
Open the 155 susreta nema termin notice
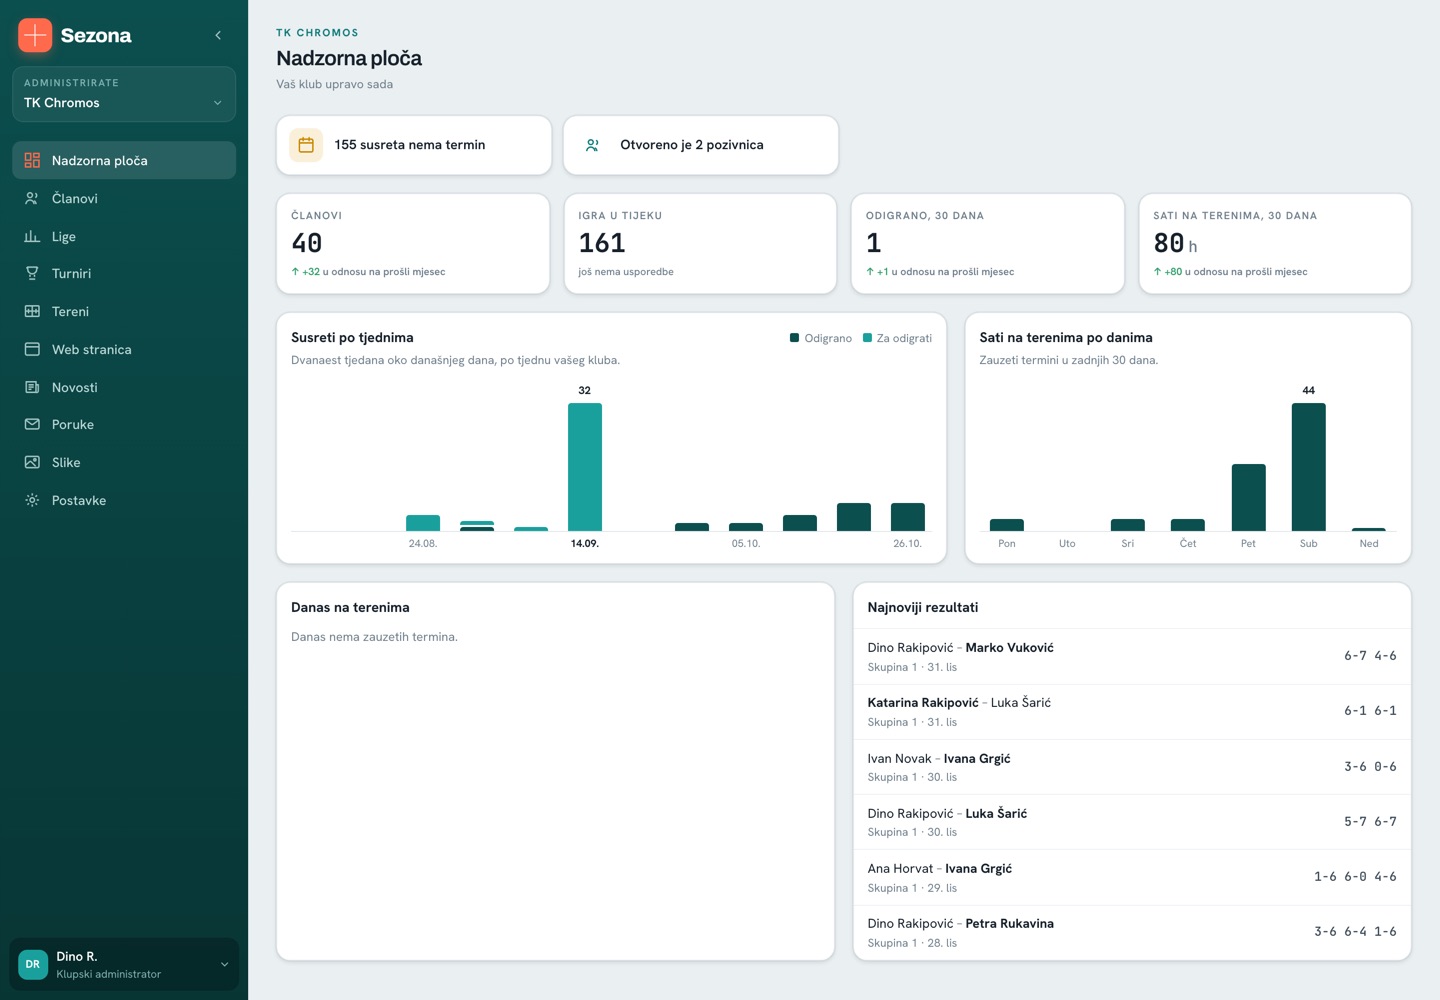coord(414,145)
